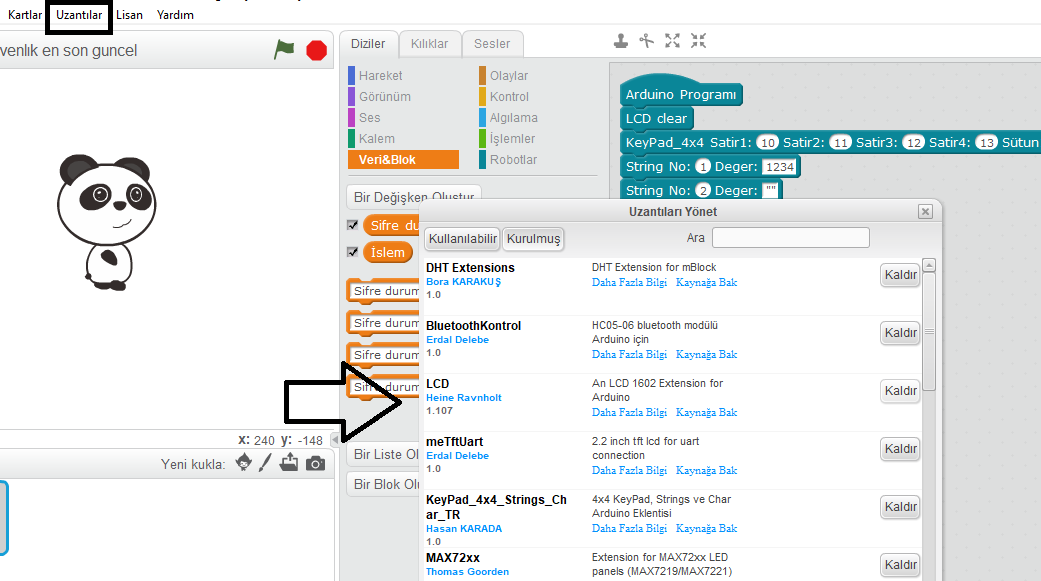Select the scissors delete tool
Viewport: 1041px width, 581px height.
[647, 41]
